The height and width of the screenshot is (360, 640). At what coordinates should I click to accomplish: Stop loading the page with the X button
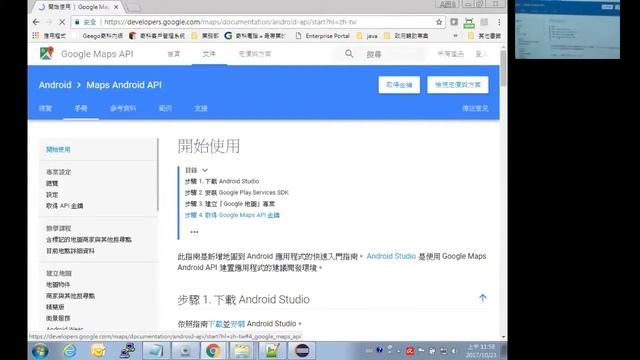pyautogui.click(x=62, y=22)
